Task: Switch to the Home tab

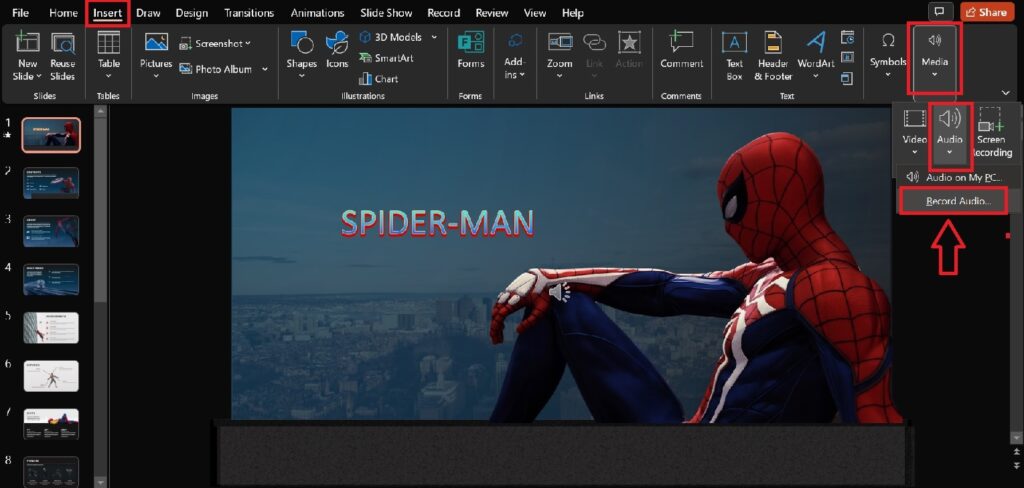Action: [63, 12]
